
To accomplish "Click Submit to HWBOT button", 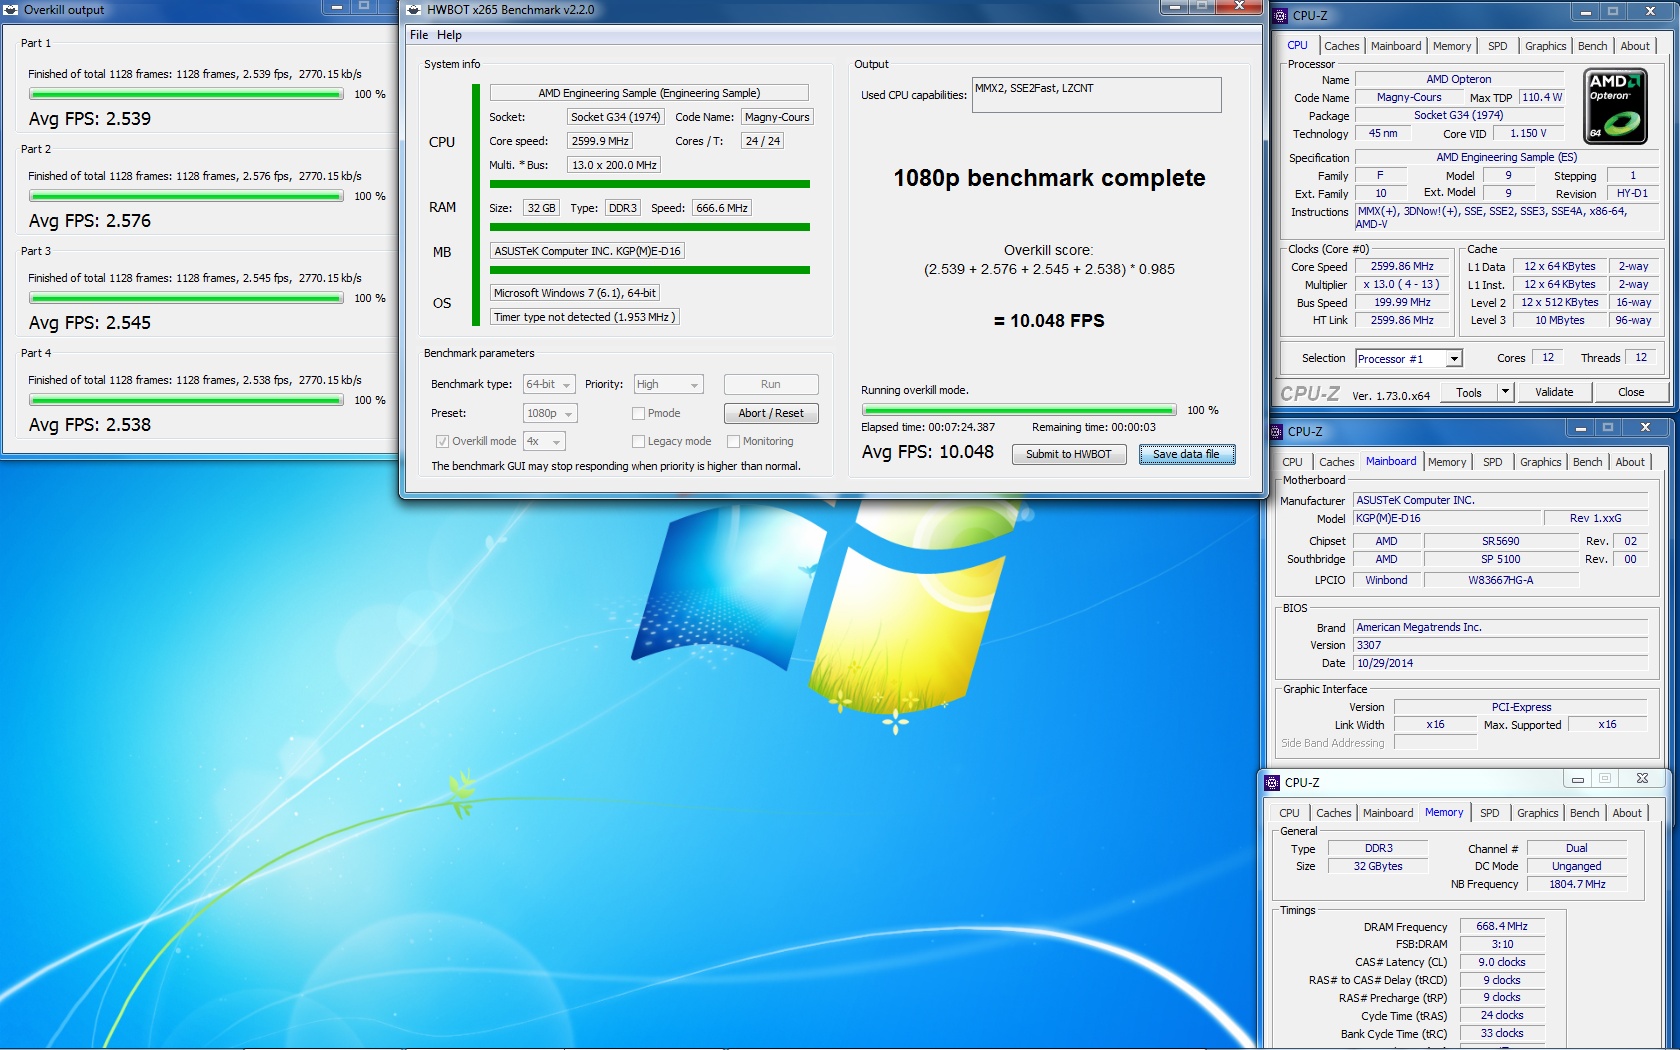I will coord(1069,454).
